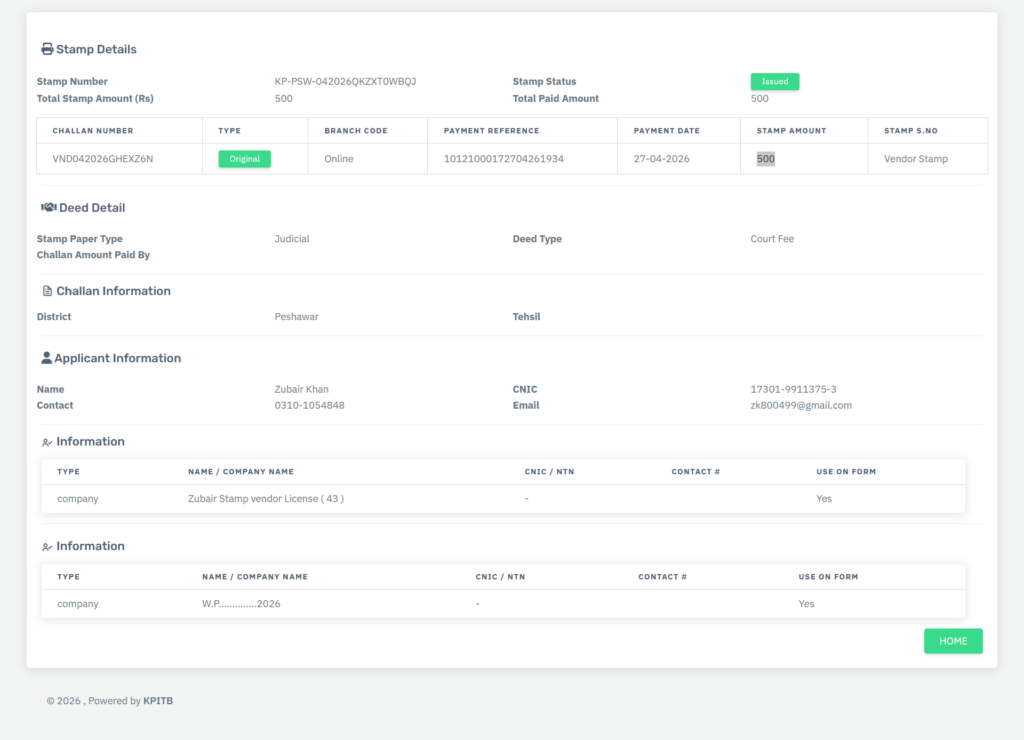1024x740 pixels.
Task: Click the CHALLAN NUMBER column header
Action: 93,131
